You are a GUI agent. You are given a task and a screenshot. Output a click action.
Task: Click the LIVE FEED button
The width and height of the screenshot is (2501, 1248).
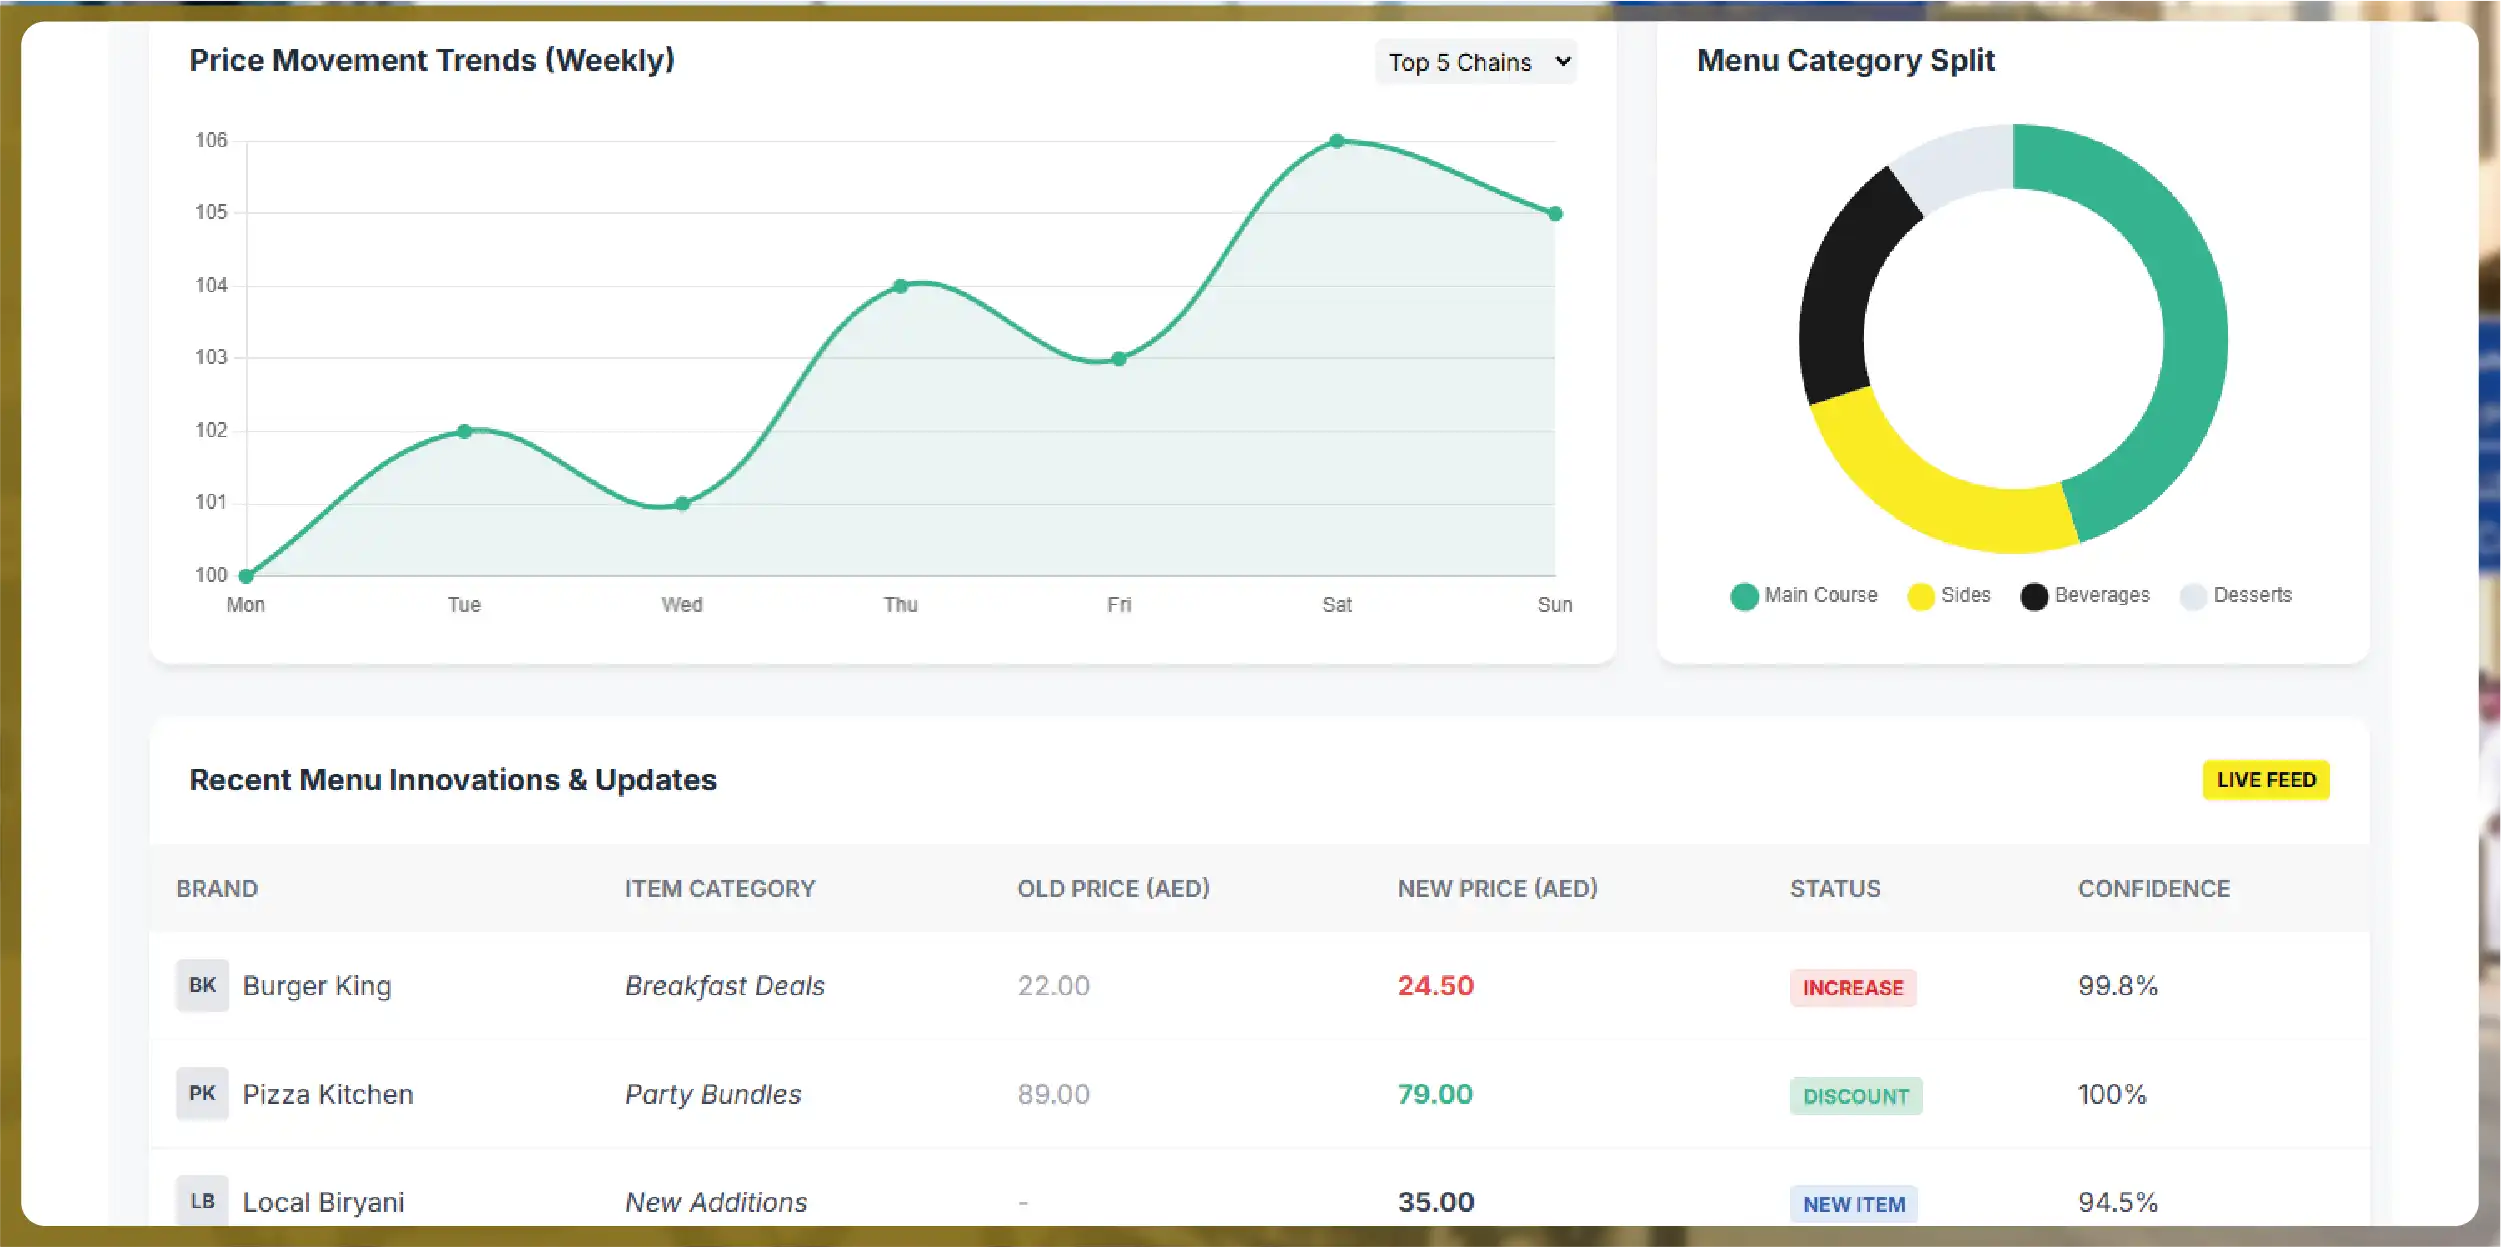click(2264, 780)
